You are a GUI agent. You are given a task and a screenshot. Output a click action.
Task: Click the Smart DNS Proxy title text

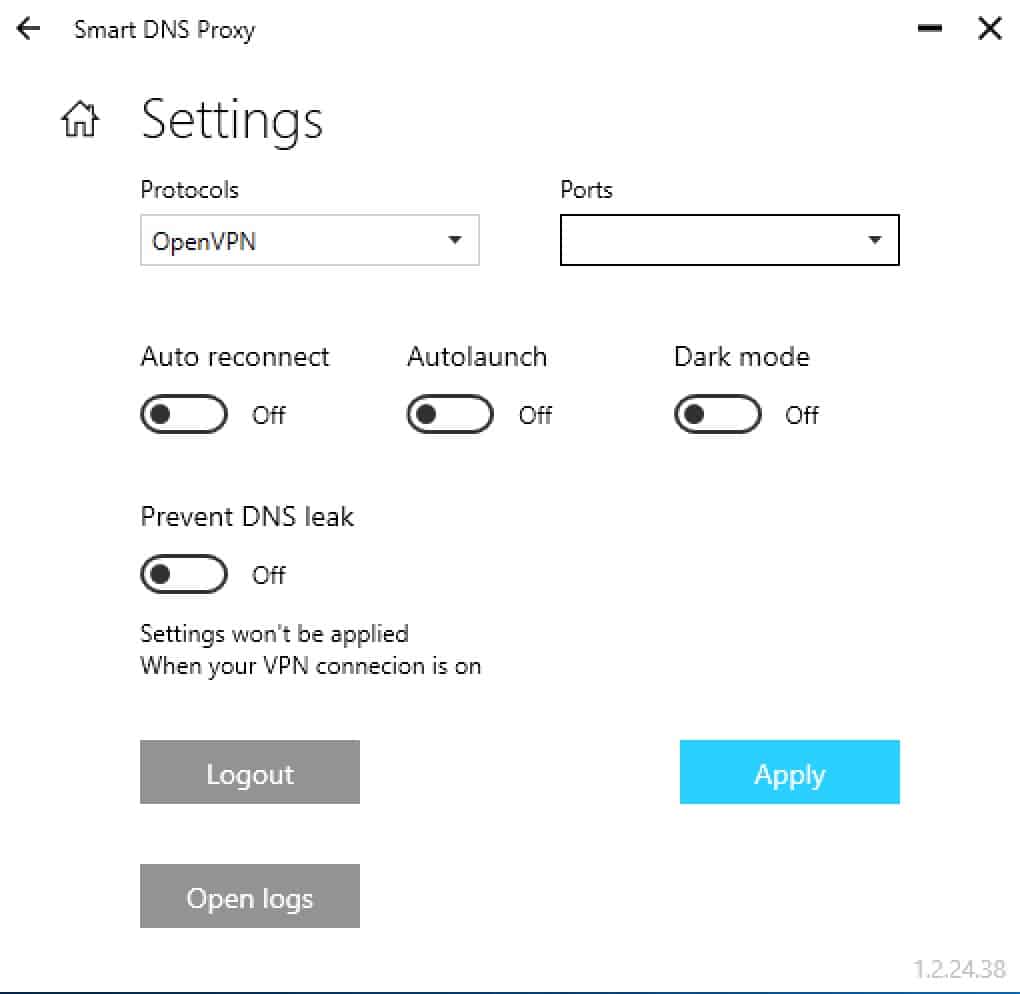165,30
